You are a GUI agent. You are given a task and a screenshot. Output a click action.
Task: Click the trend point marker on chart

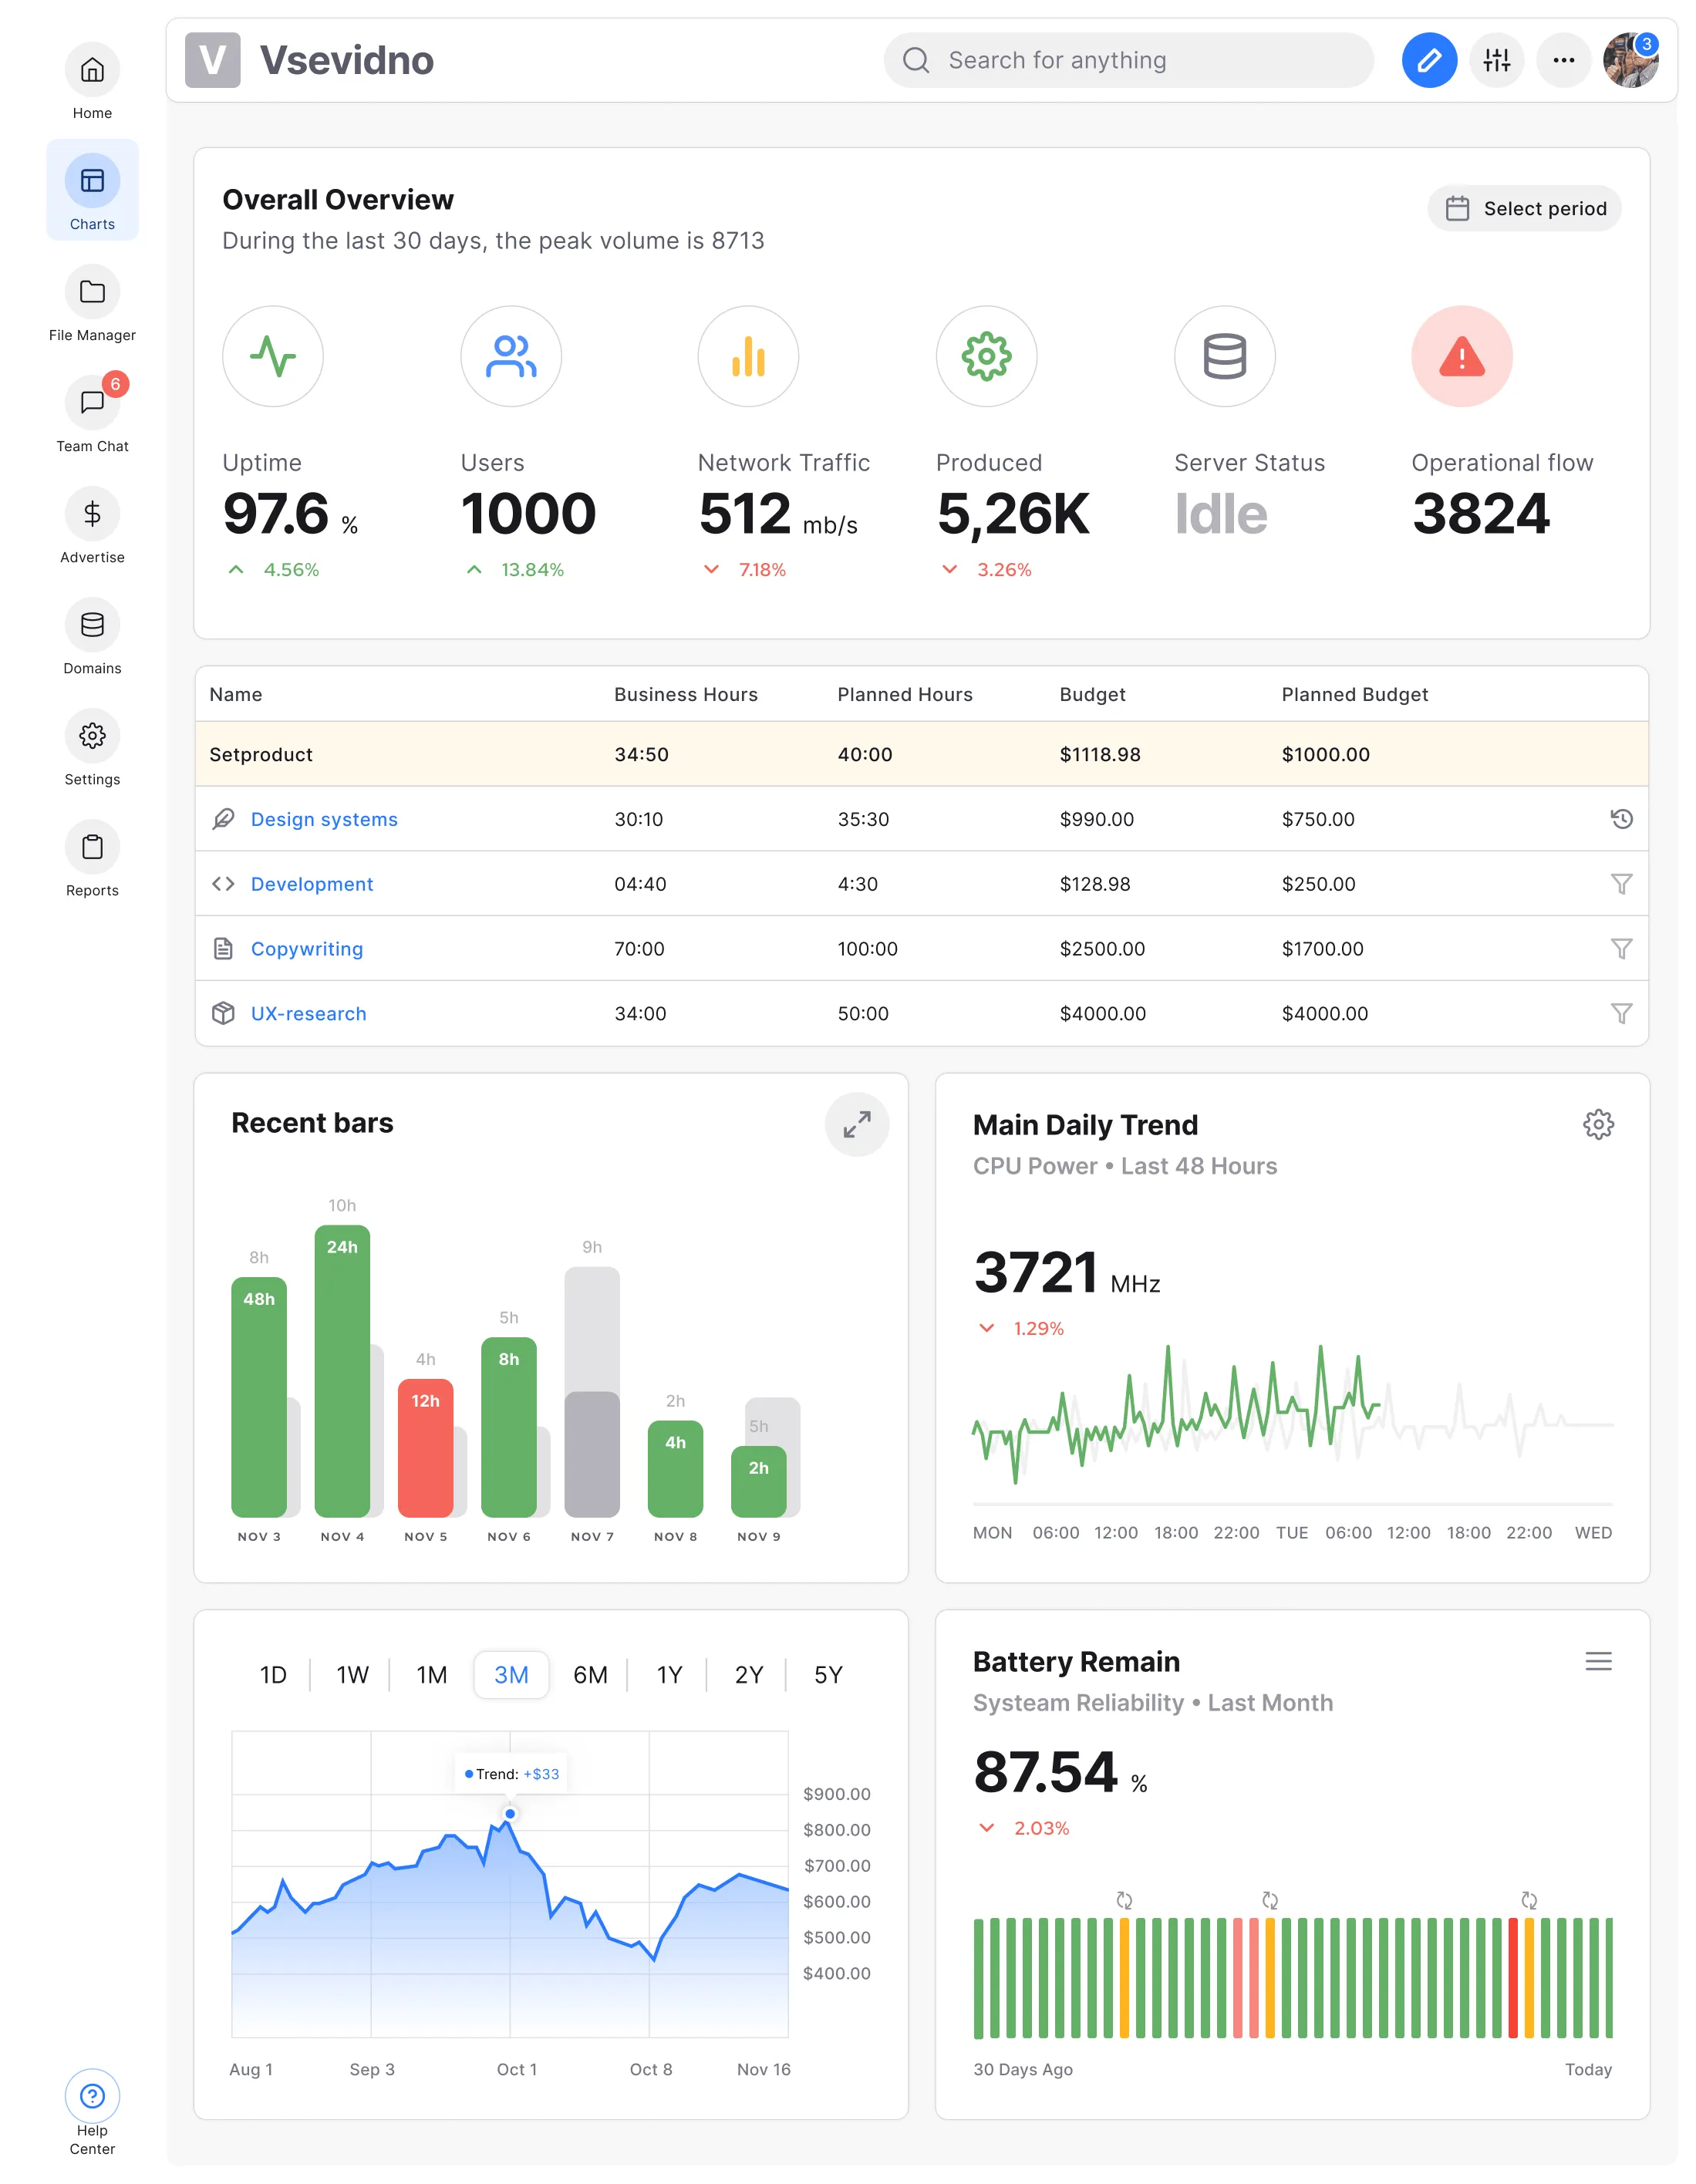click(x=510, y=1814)
